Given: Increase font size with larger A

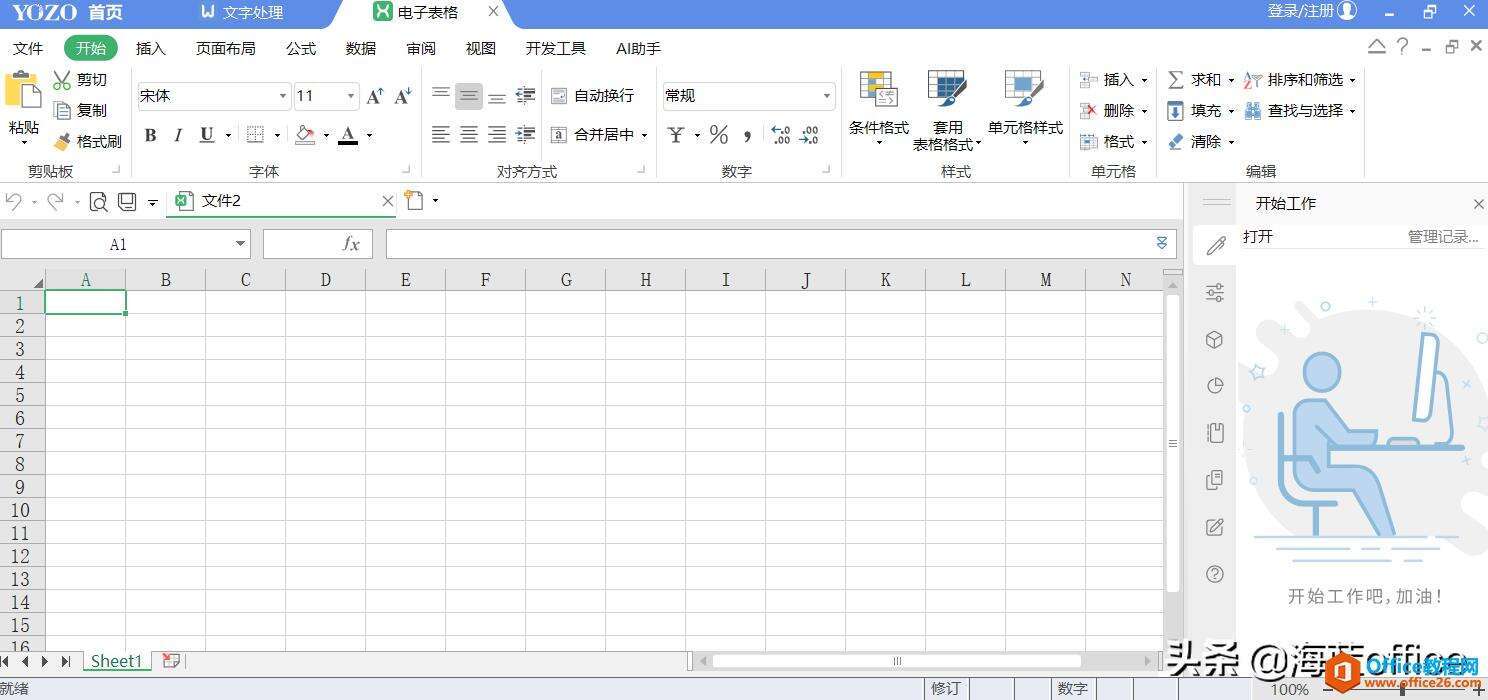Looking at the screenshot, I should coord(375,96).
